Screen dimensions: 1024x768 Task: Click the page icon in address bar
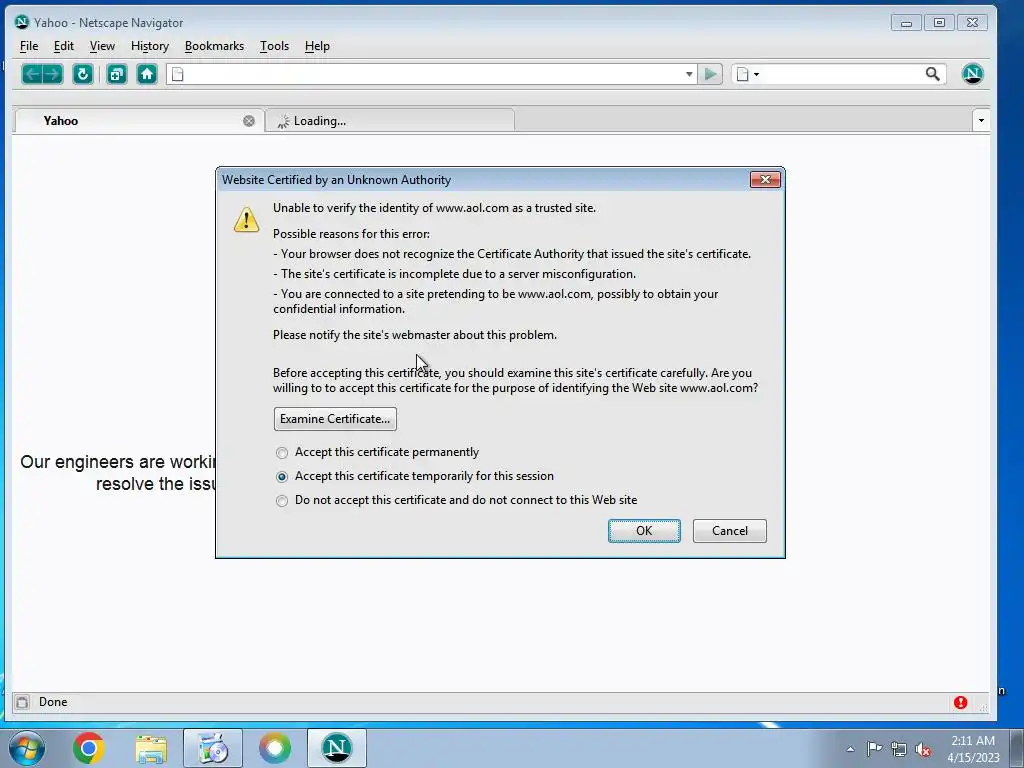tap(178, 74)
